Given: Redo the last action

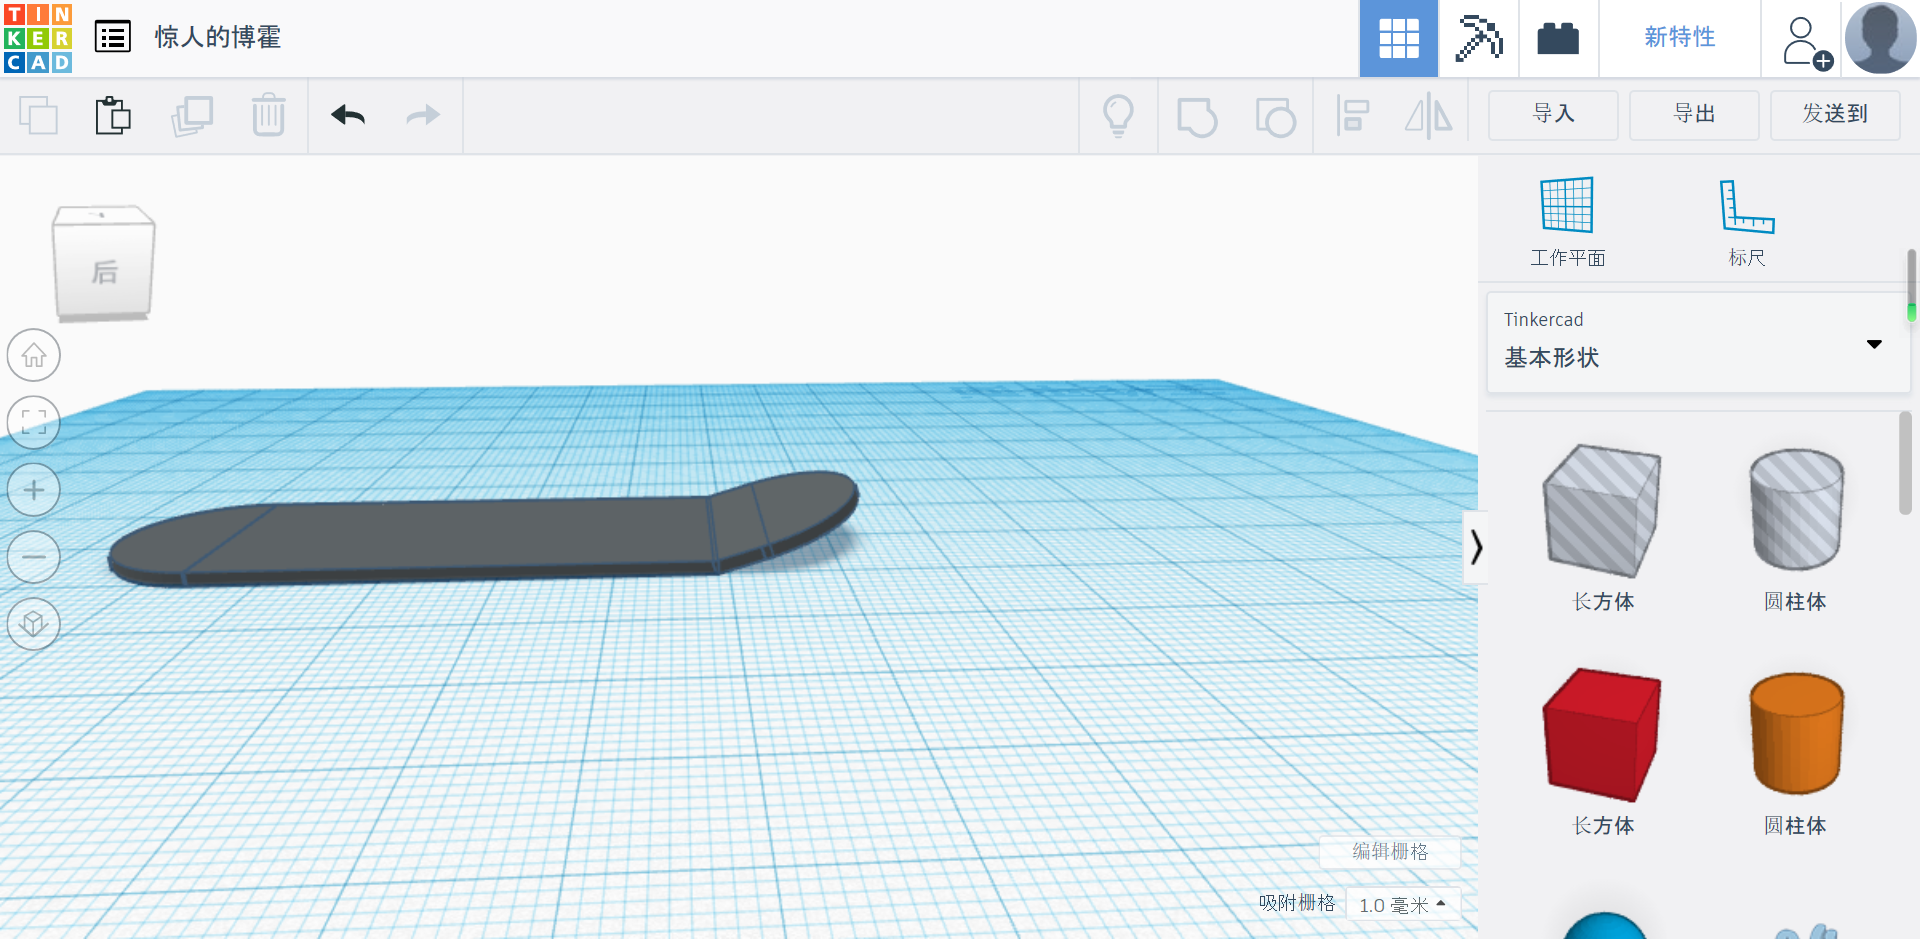Looking at the screenshot, I should click(423, 115).
